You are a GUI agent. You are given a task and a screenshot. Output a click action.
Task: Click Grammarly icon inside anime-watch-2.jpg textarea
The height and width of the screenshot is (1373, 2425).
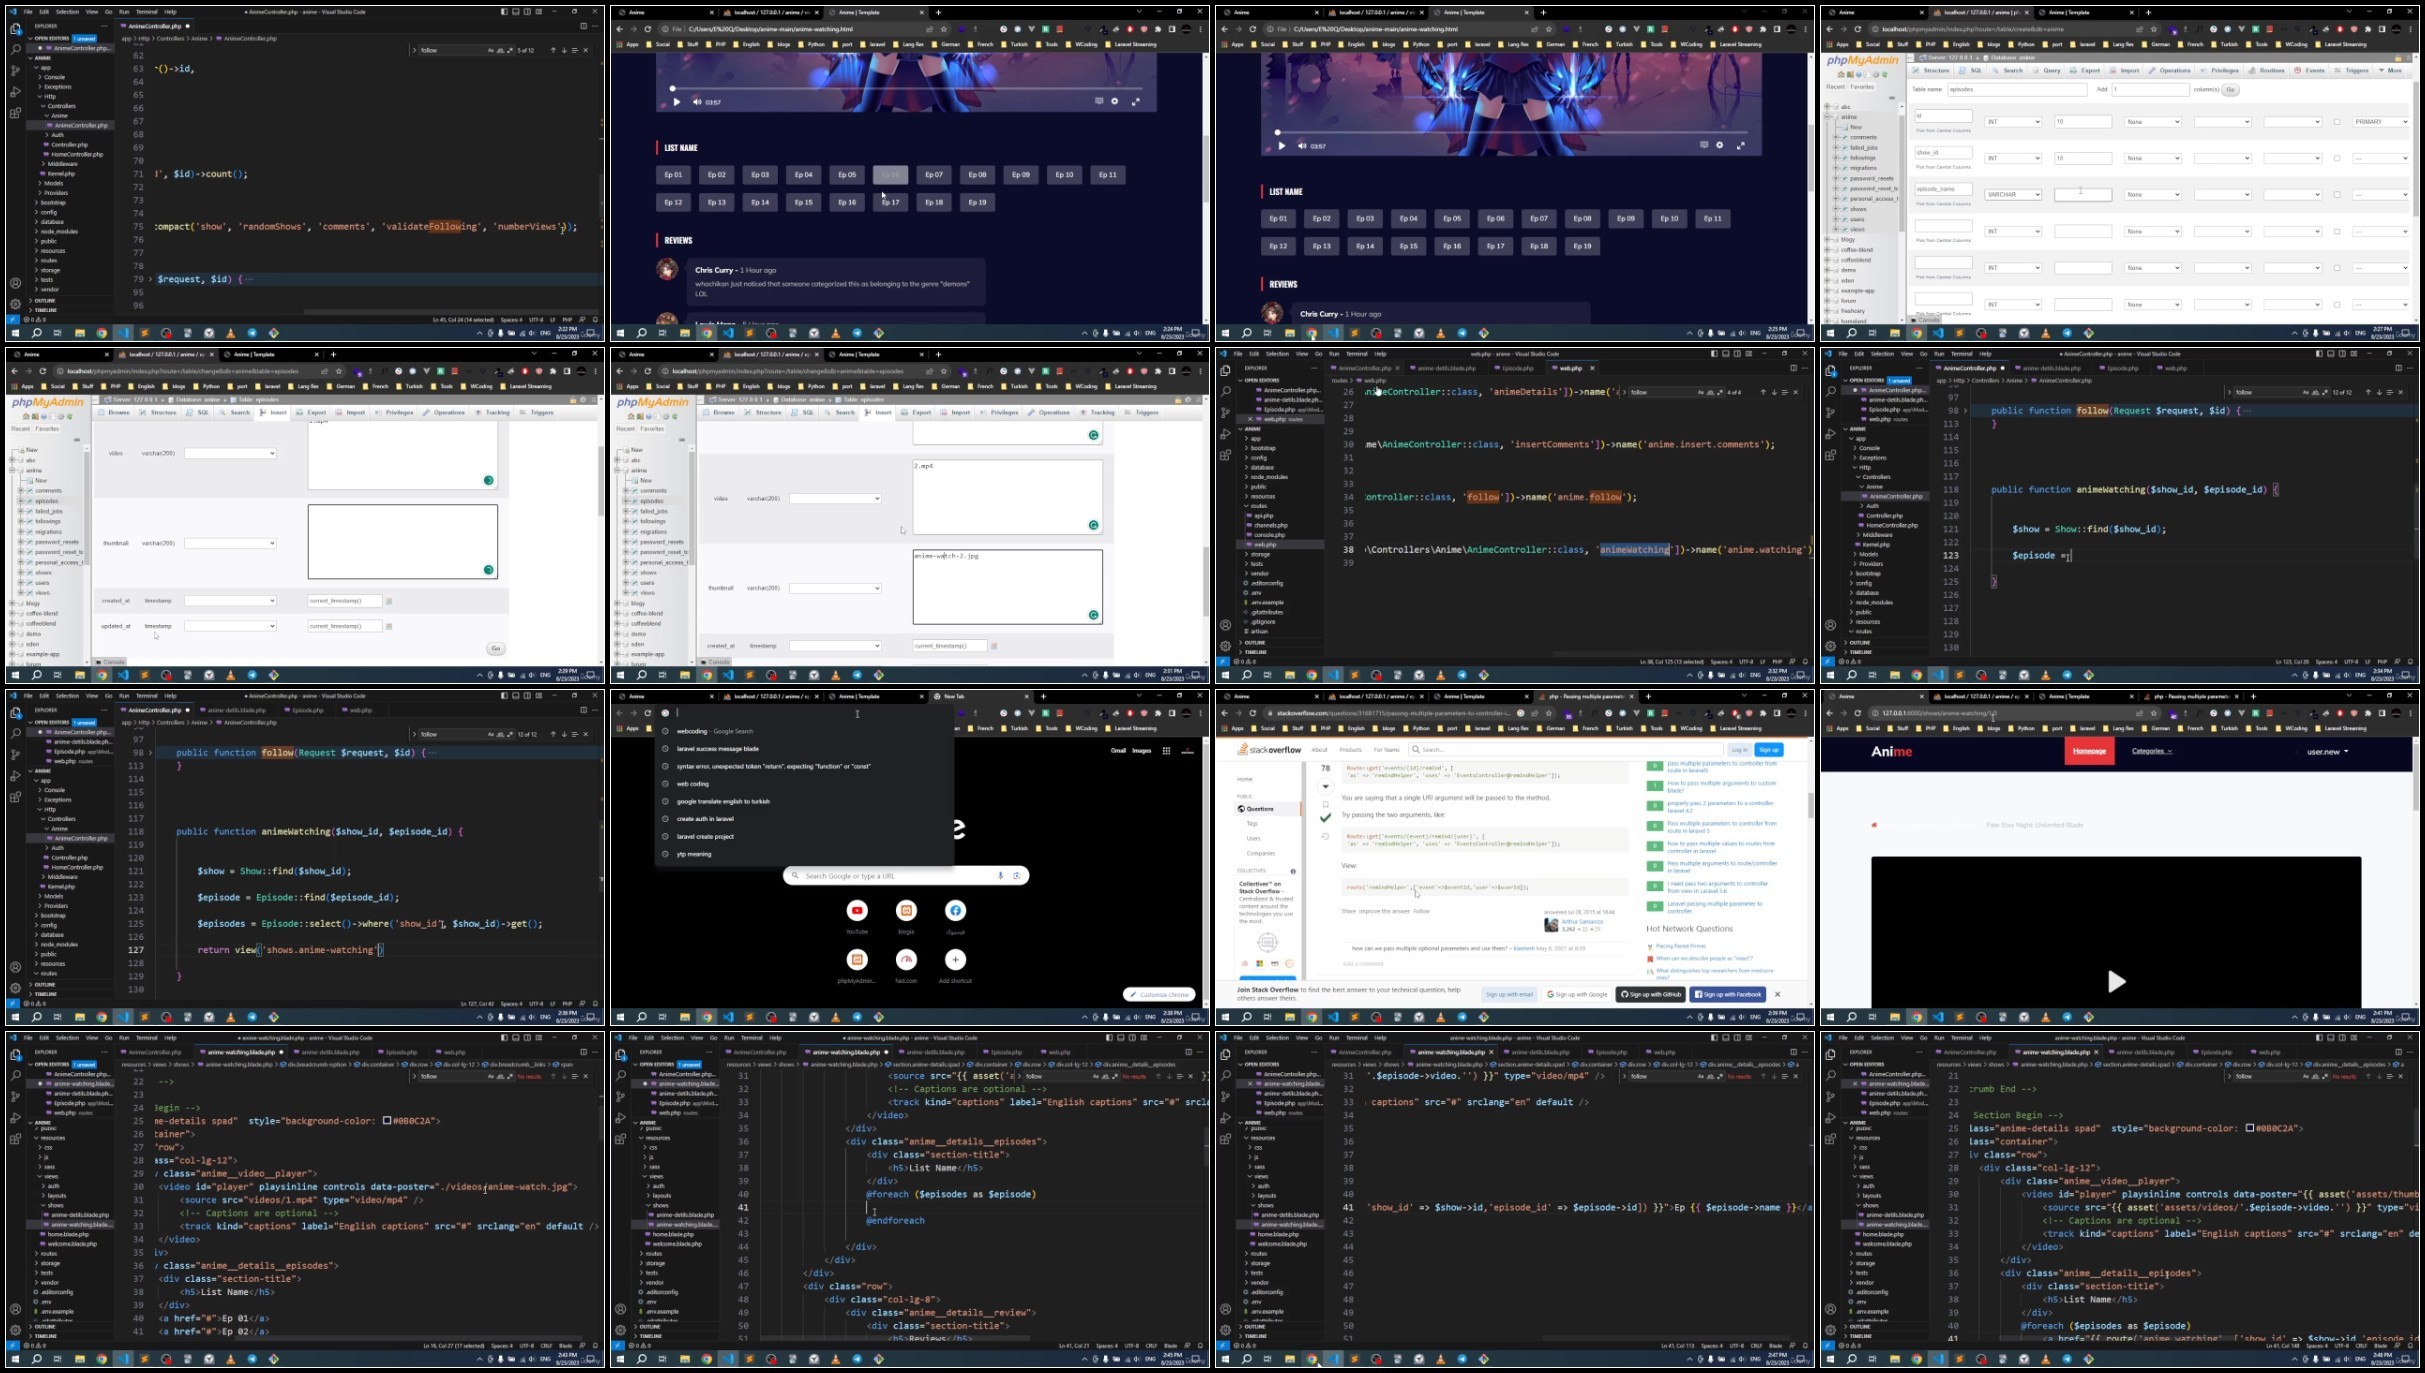1093,615
